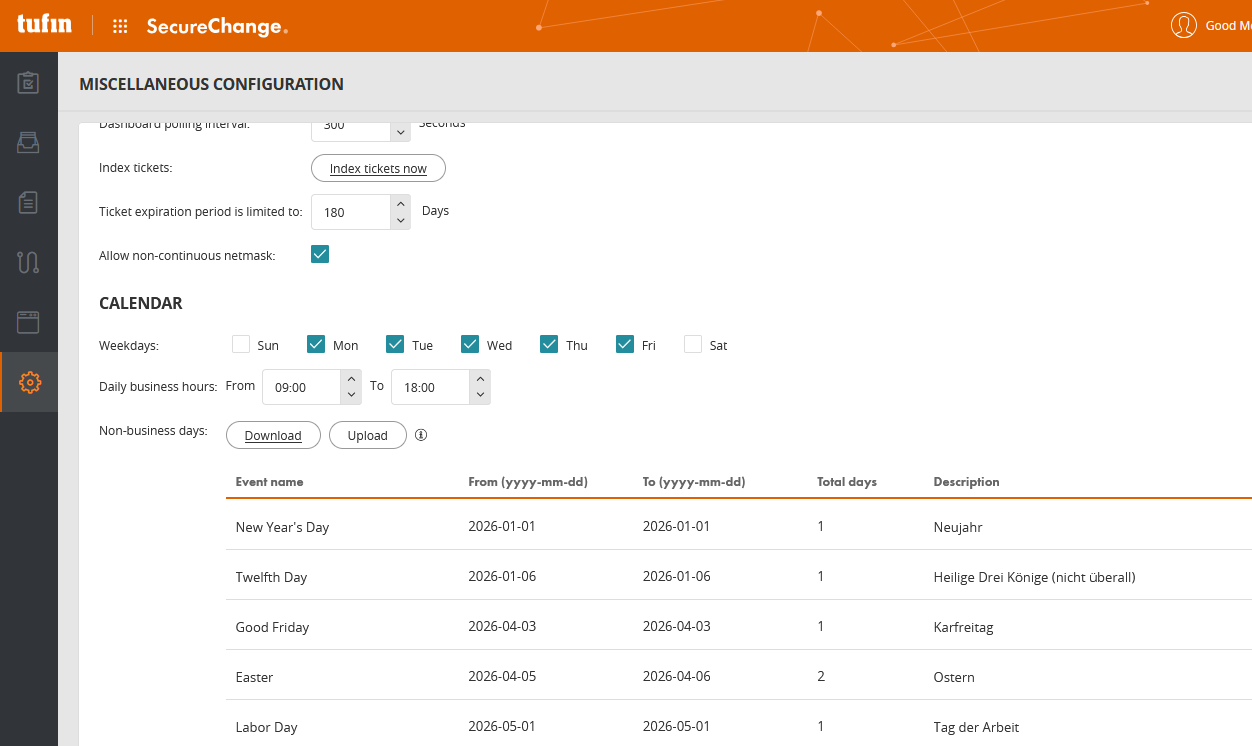Open the workflows sidebar icon
The width and height of the screenshot is (1252, 746).
(x=28, y=262)
